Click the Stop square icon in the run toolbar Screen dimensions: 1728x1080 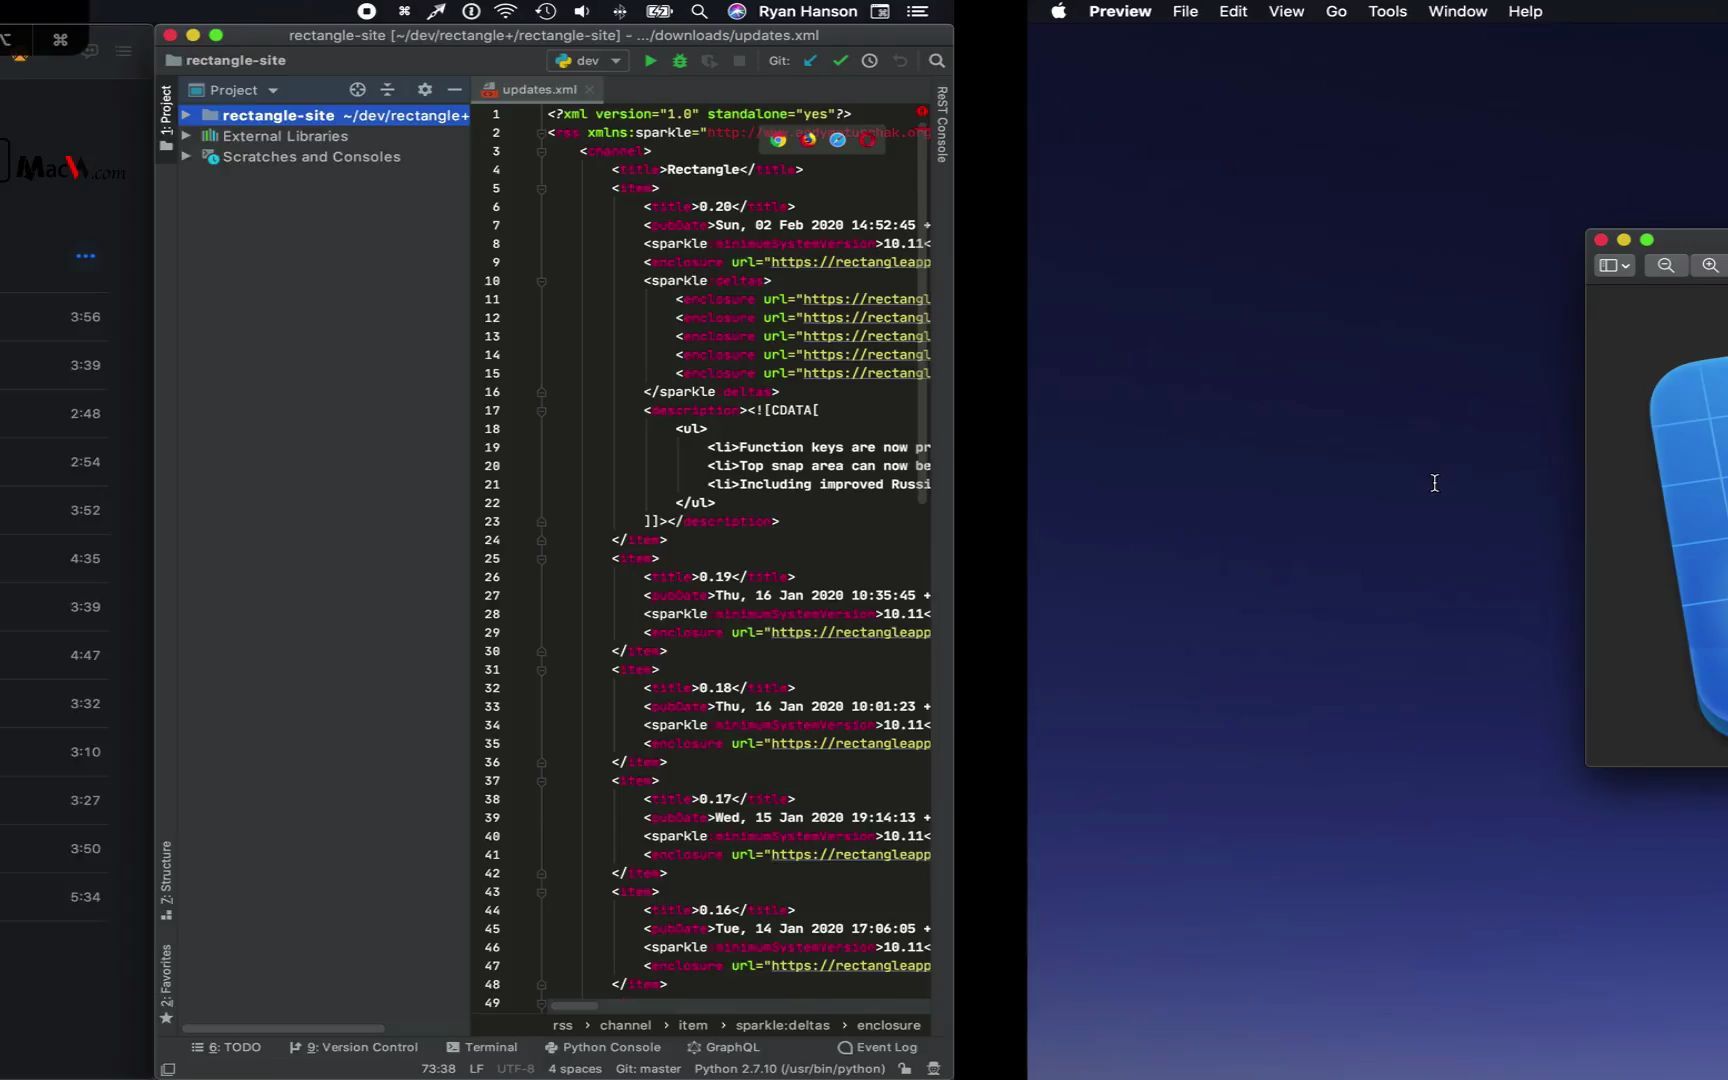click(739, 61)
